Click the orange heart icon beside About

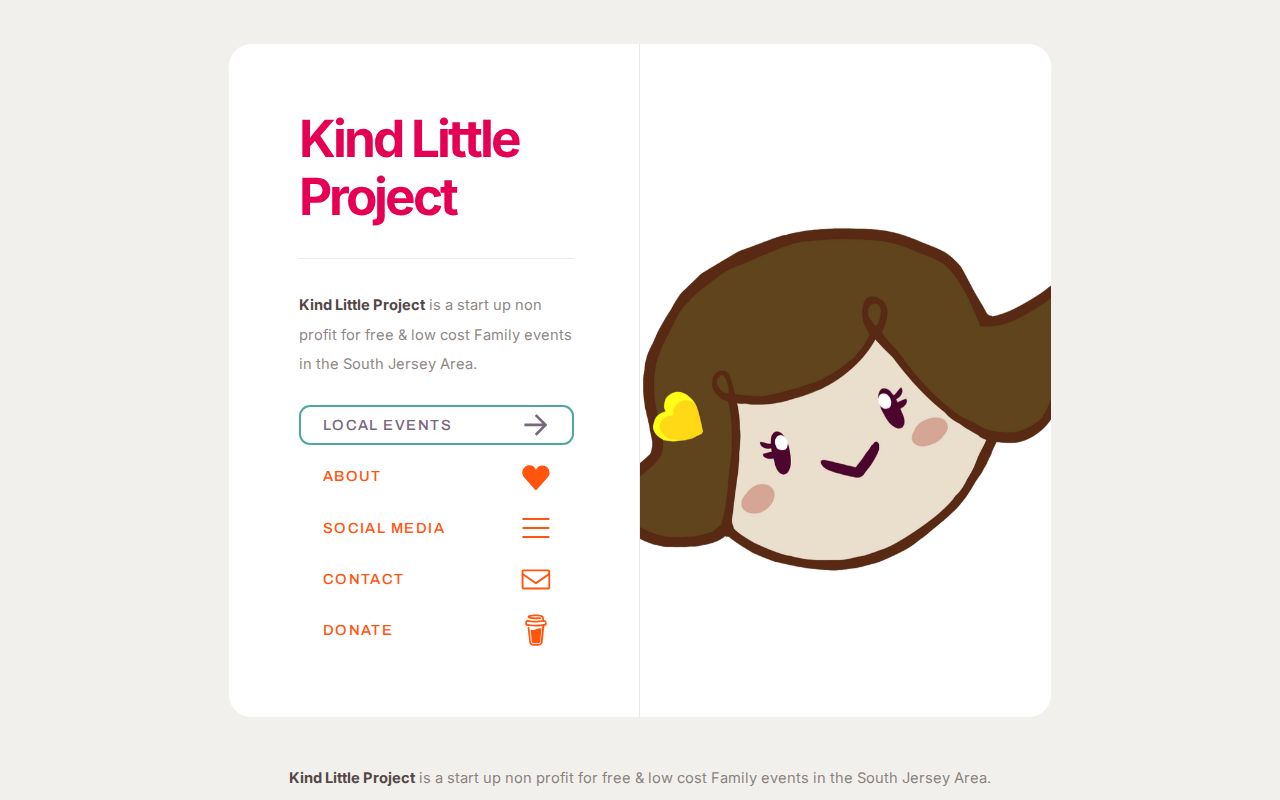pos(536,477)
